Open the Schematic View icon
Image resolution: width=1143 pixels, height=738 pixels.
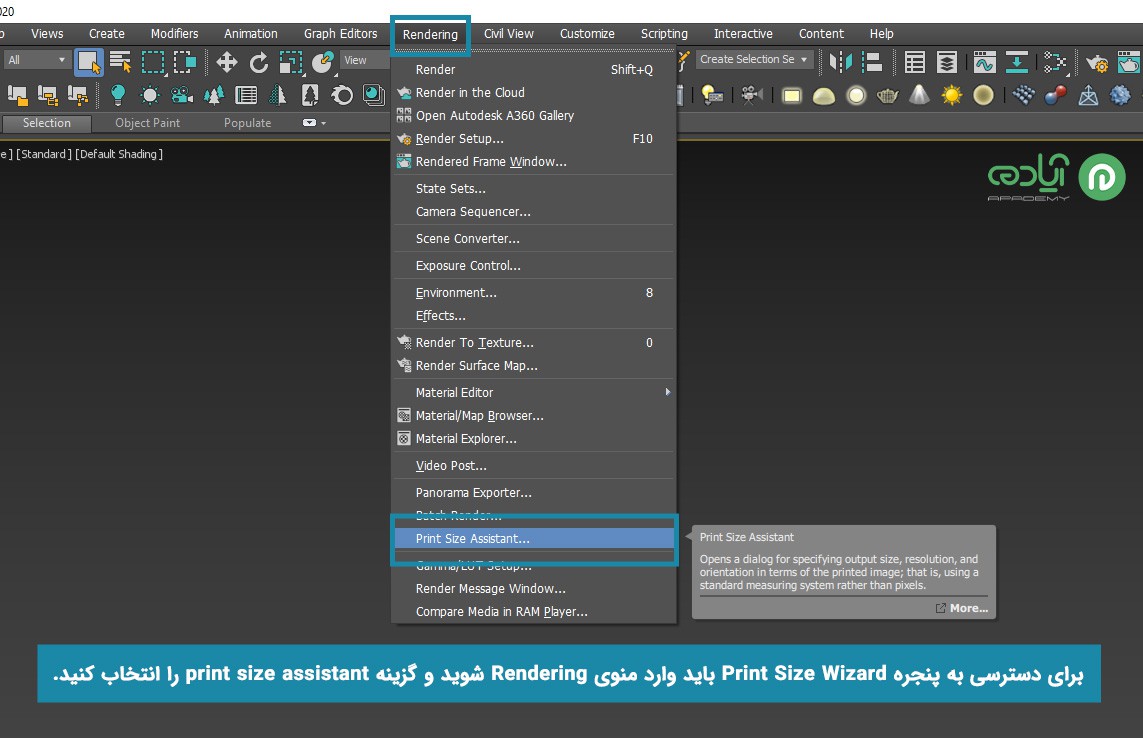click(x=1054, y=62)
